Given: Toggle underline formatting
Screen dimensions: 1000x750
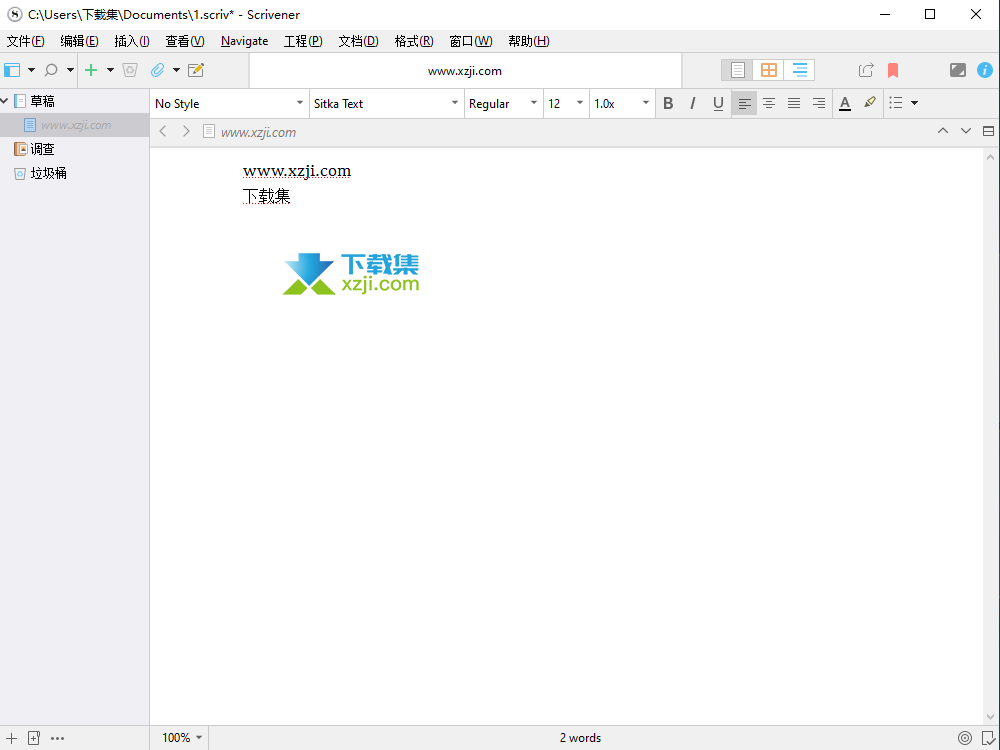Looking at the screenshot, I should pos(718,103).
